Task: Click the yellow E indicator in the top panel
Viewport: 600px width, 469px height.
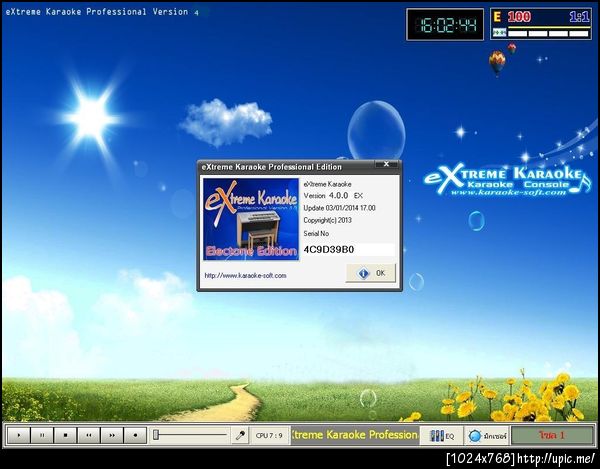Action: click(x=497, y=17)
